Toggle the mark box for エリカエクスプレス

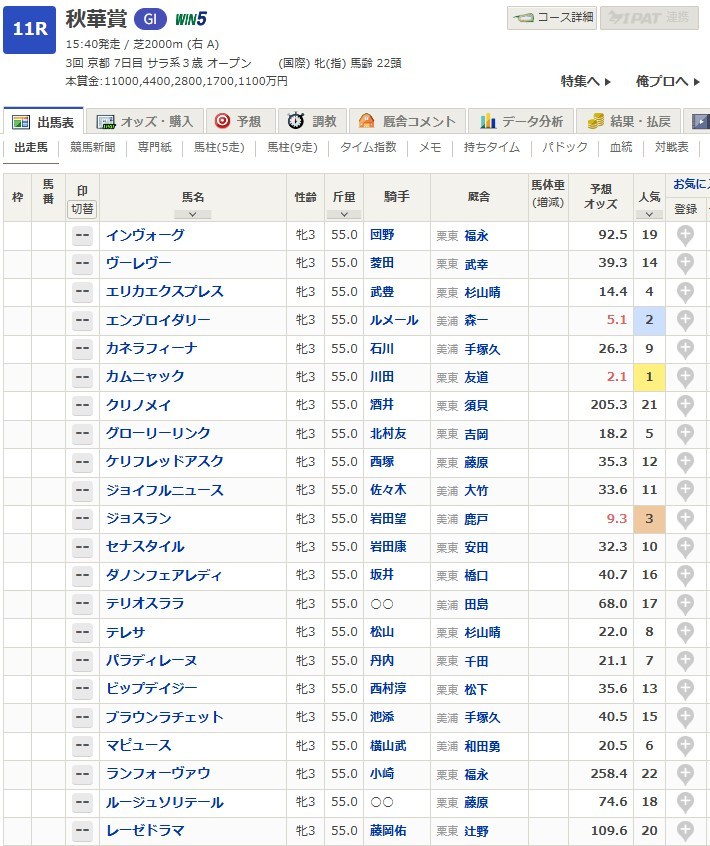(x=82, y=292)
